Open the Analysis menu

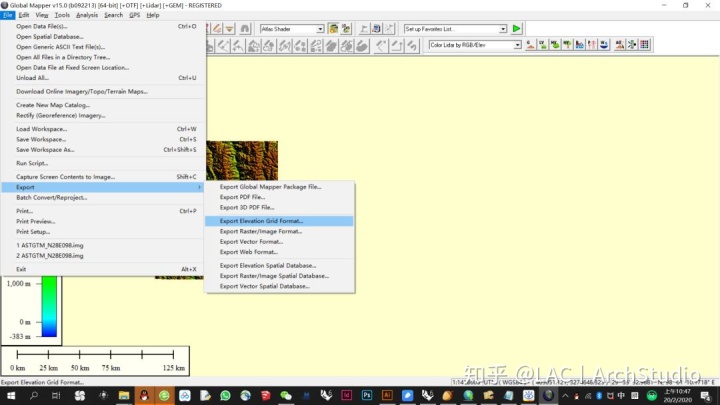coord(87,15)
